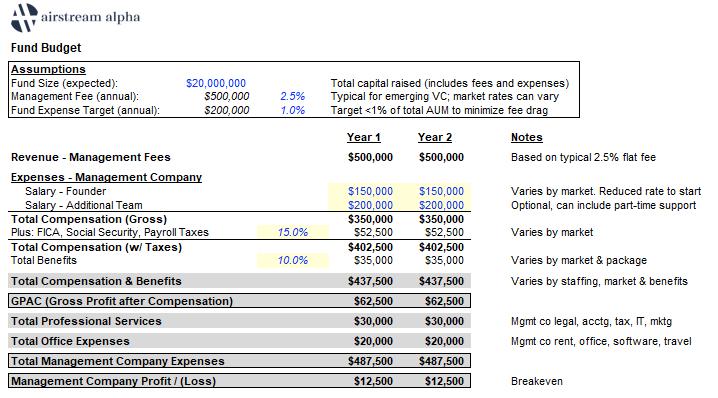Edit the 10.0% benefits rate cell
The height and width of the screenshot is (398, 718).
tap(293, 261)
